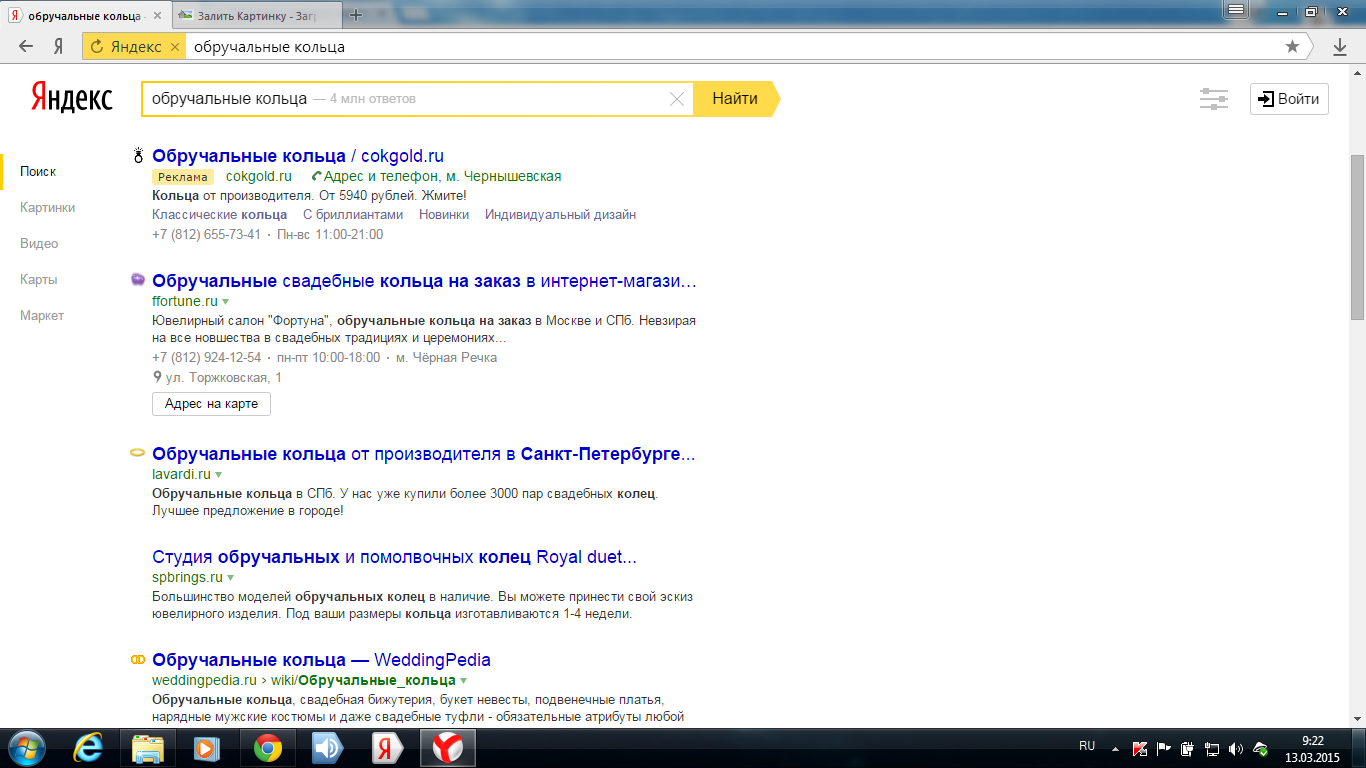Open the Kaspersky tray icon
This screenshot has width=1366, height=768.
point(1140,748)
